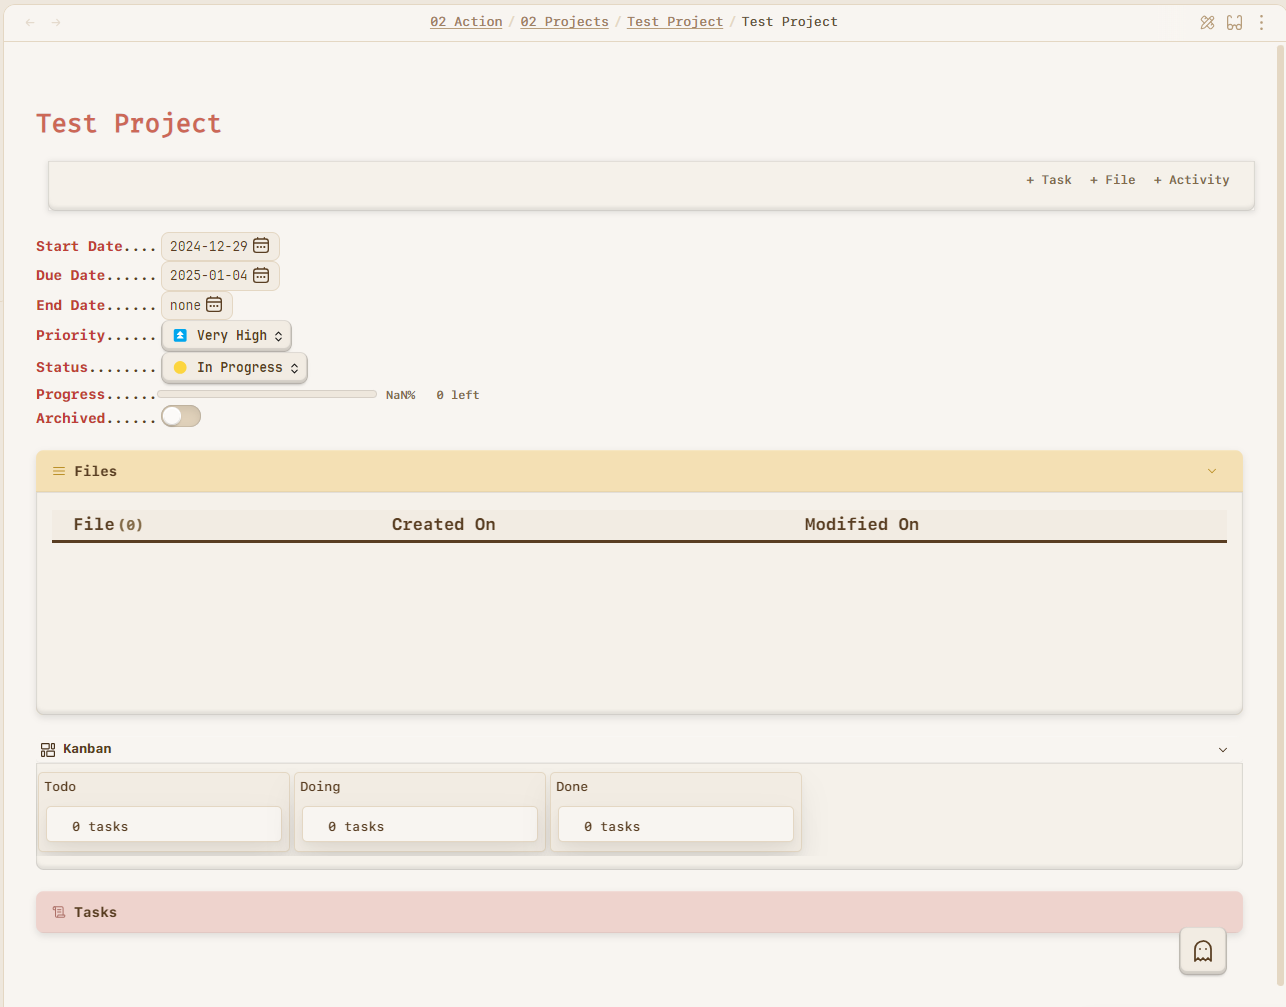Sort by File column header
Viewport: 1286px width, 1007px height.
click(108, 524)
